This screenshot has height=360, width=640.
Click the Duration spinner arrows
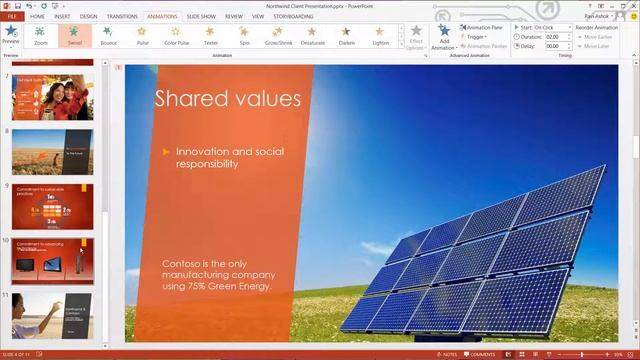coord(569,37)
